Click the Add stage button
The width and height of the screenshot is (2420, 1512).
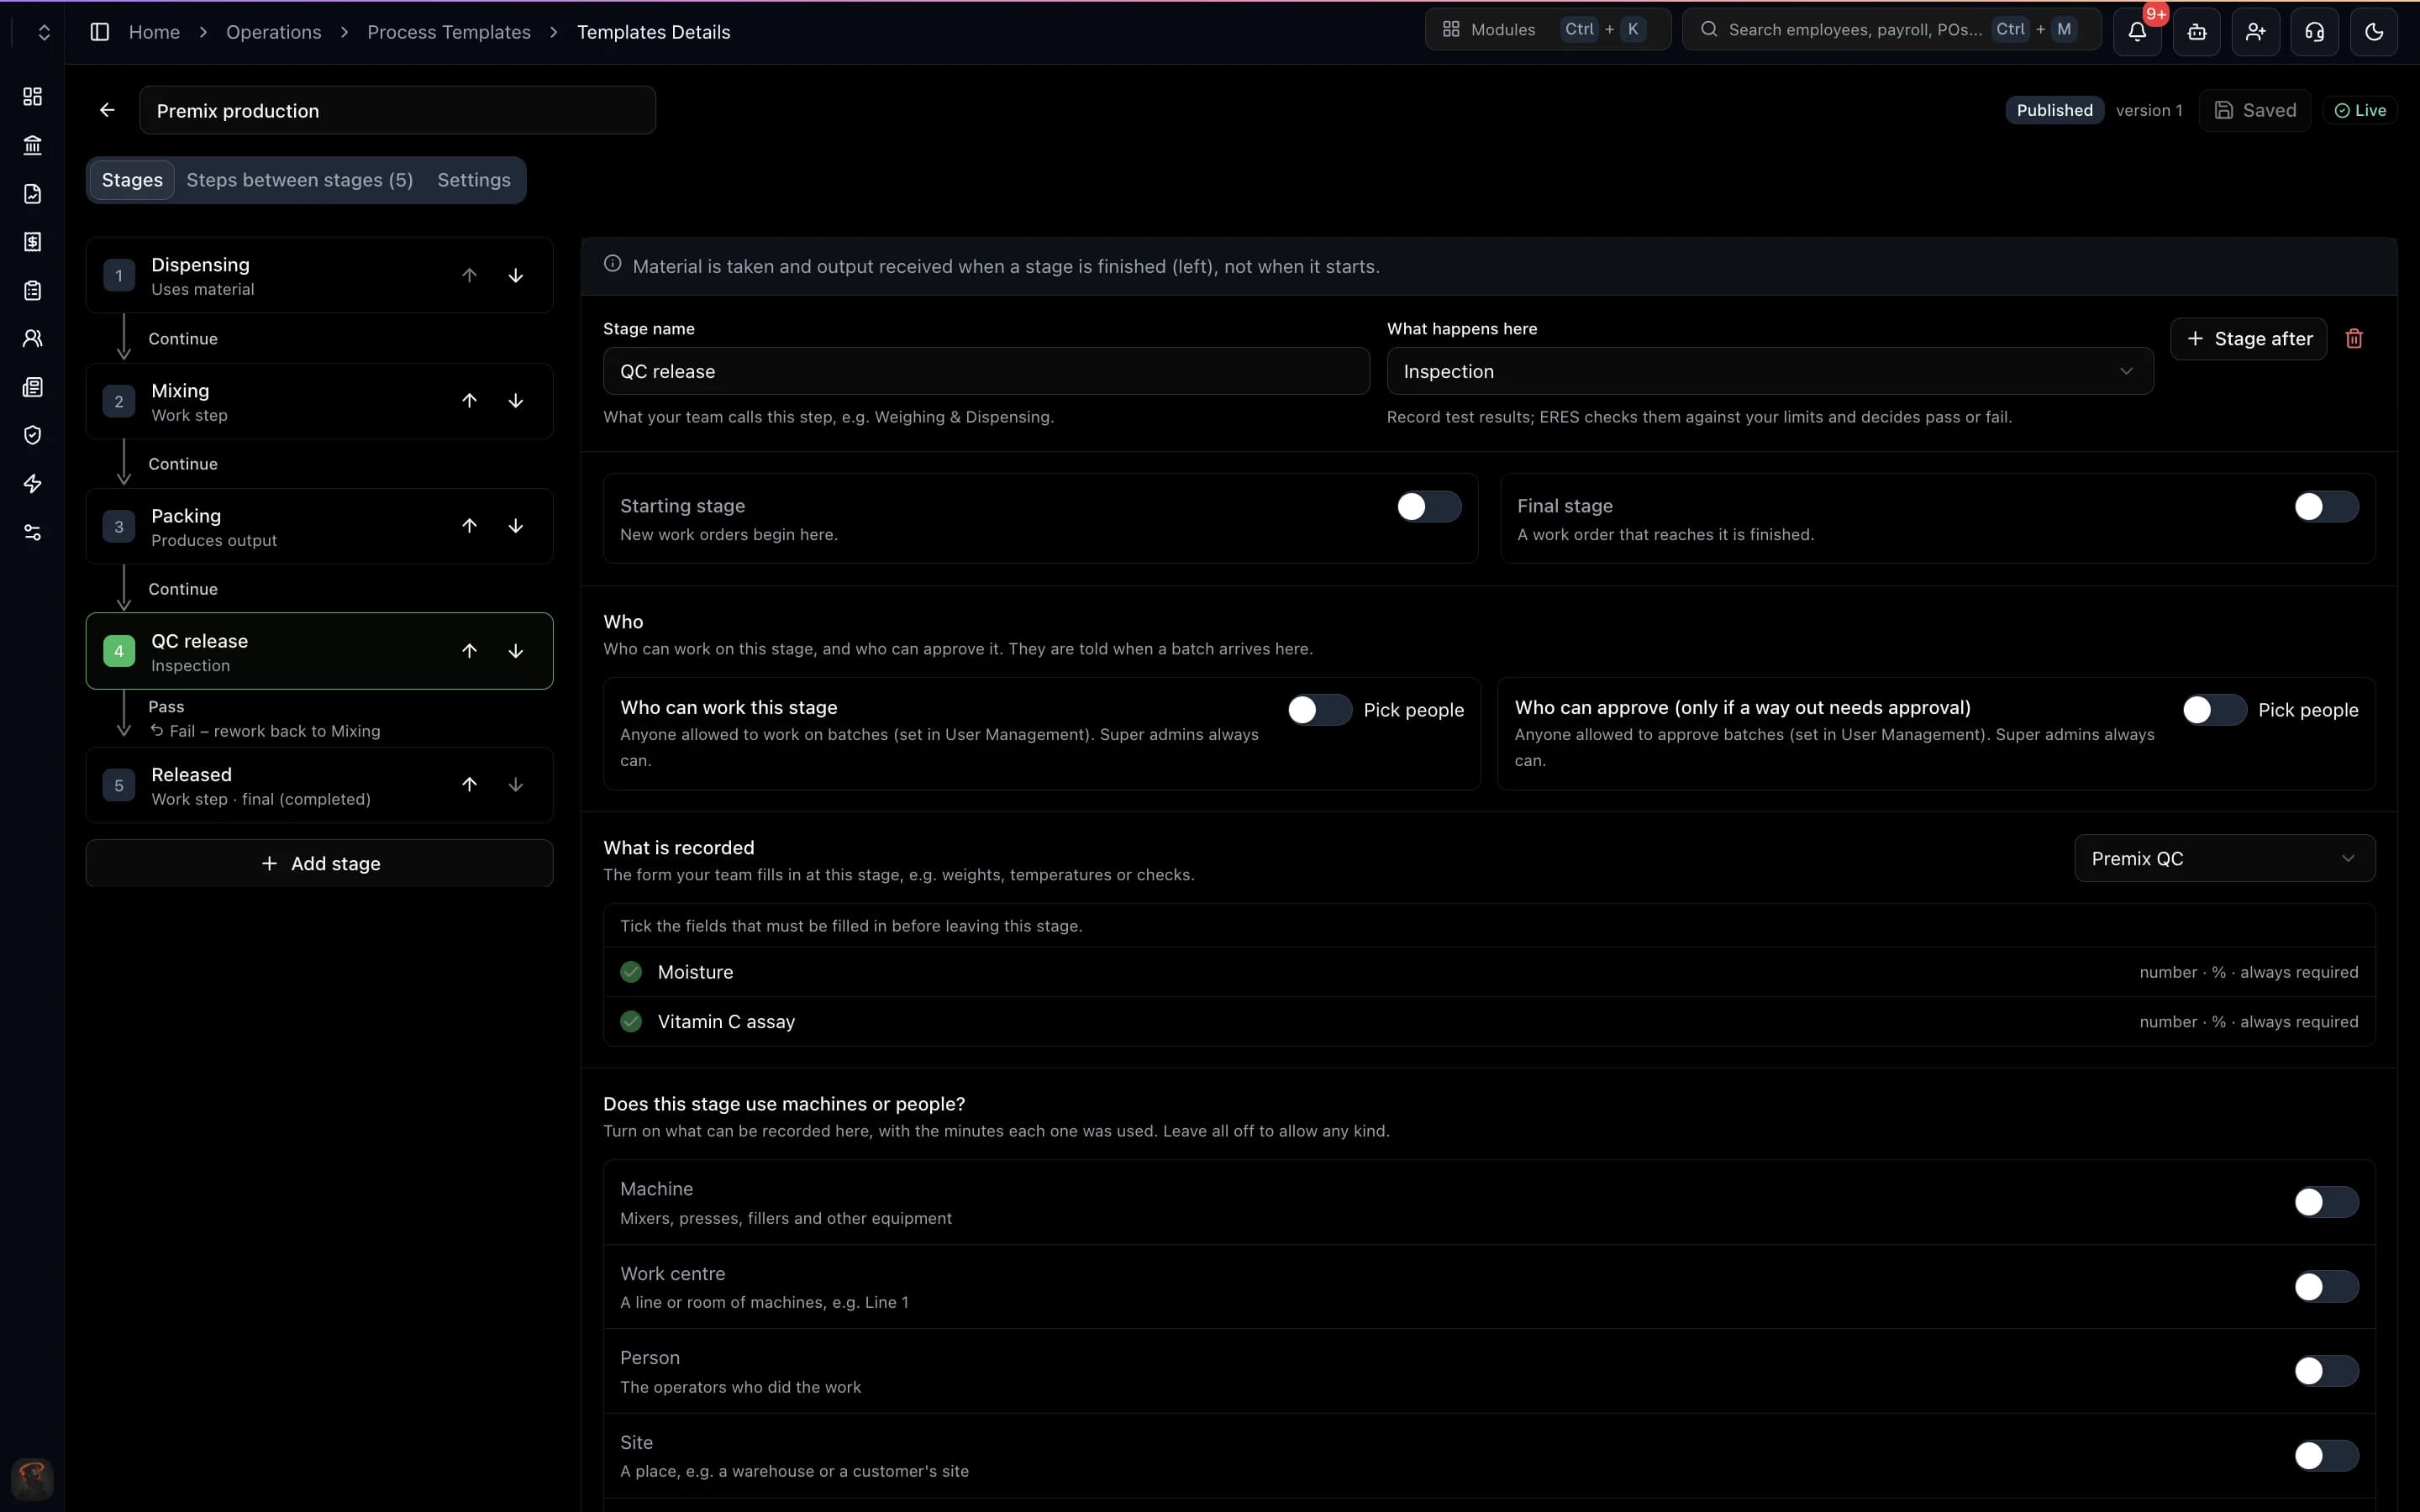(x=319, y=863)
